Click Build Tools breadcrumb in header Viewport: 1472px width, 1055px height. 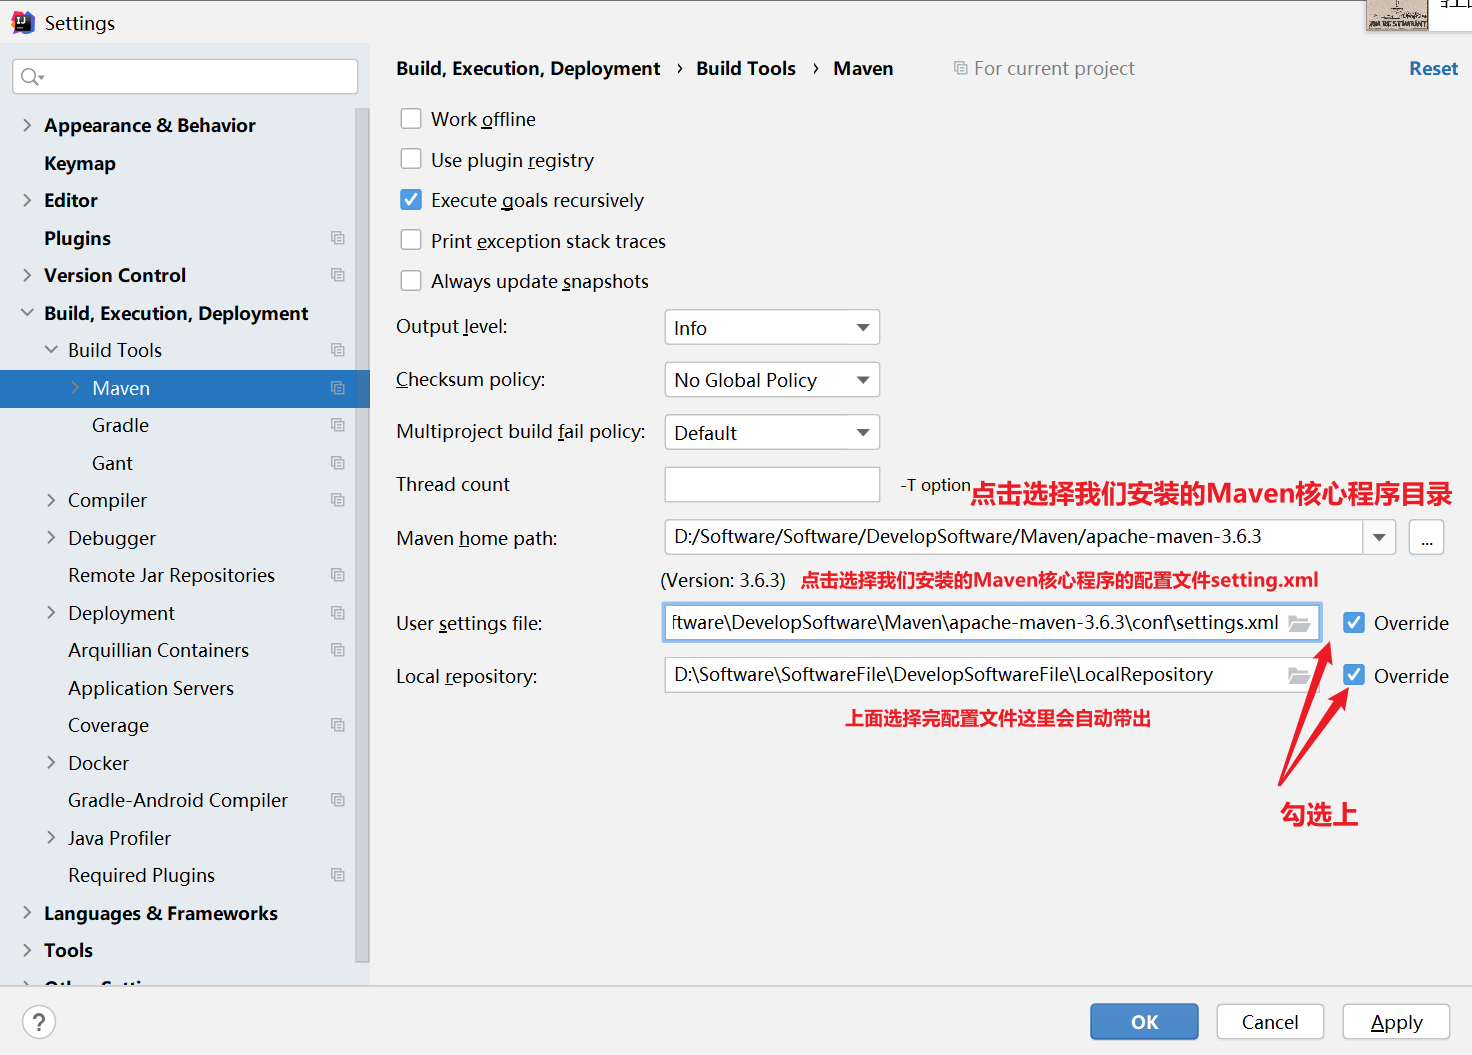coord(746,68)
